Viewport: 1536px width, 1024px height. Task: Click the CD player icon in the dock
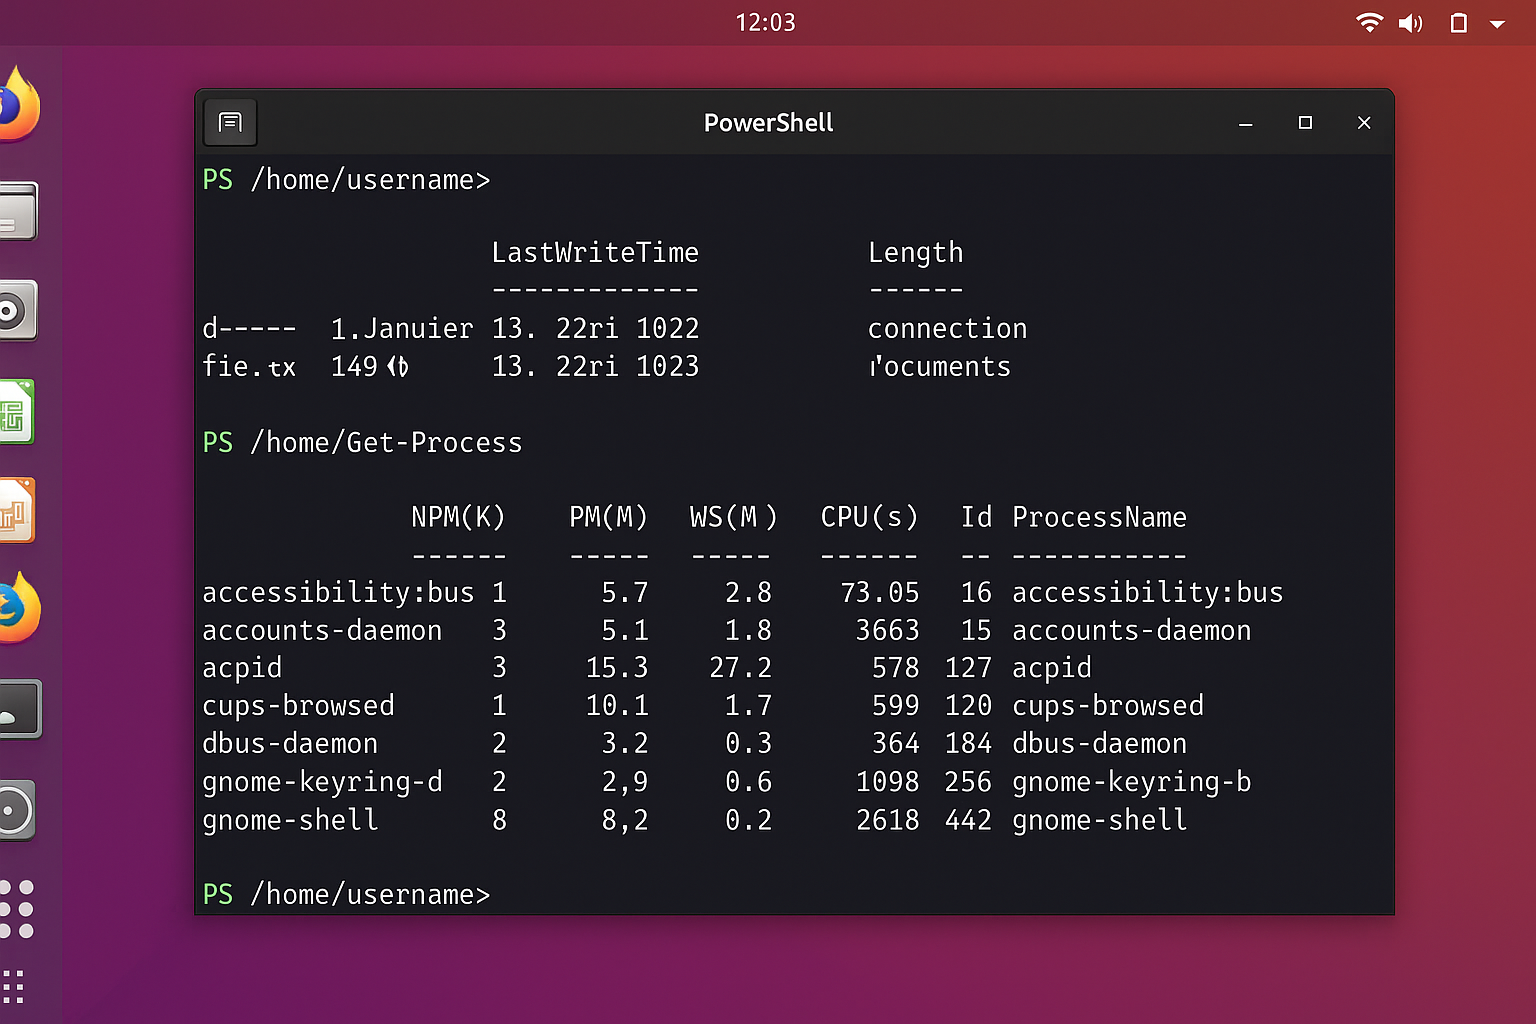pyautogui.click(x=16, y=310)
